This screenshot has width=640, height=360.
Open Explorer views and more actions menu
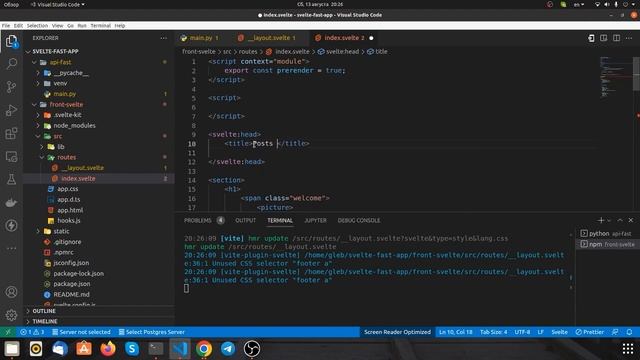164,38
